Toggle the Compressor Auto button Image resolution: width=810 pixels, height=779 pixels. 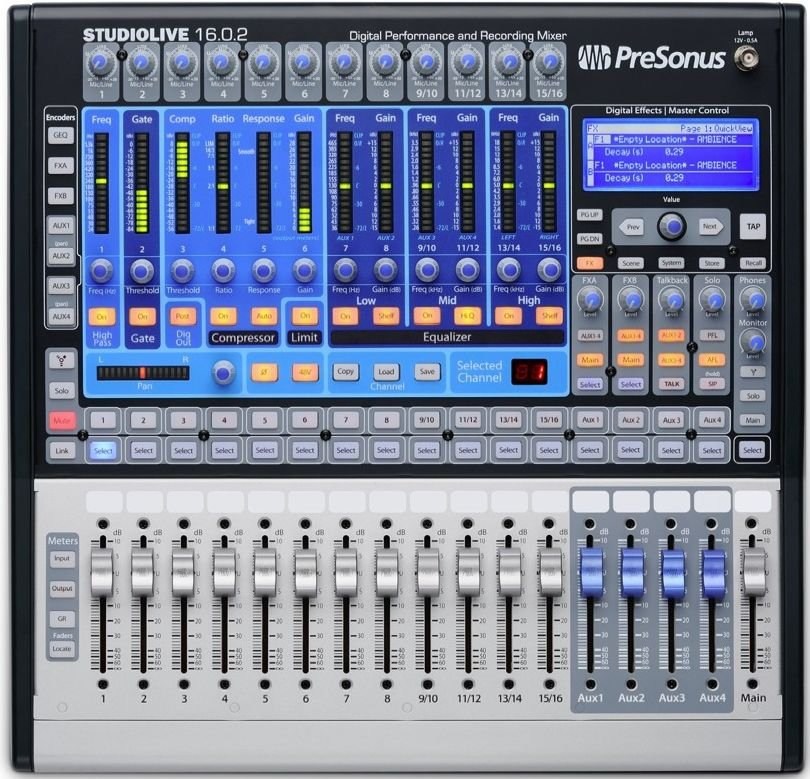264,316
